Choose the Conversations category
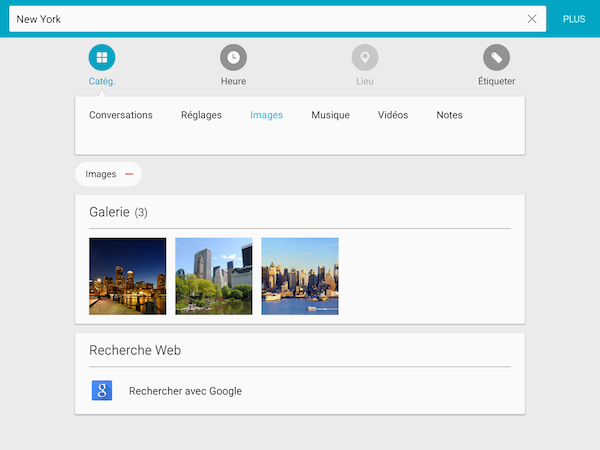The image size is (600, 450). click(121, 115)
